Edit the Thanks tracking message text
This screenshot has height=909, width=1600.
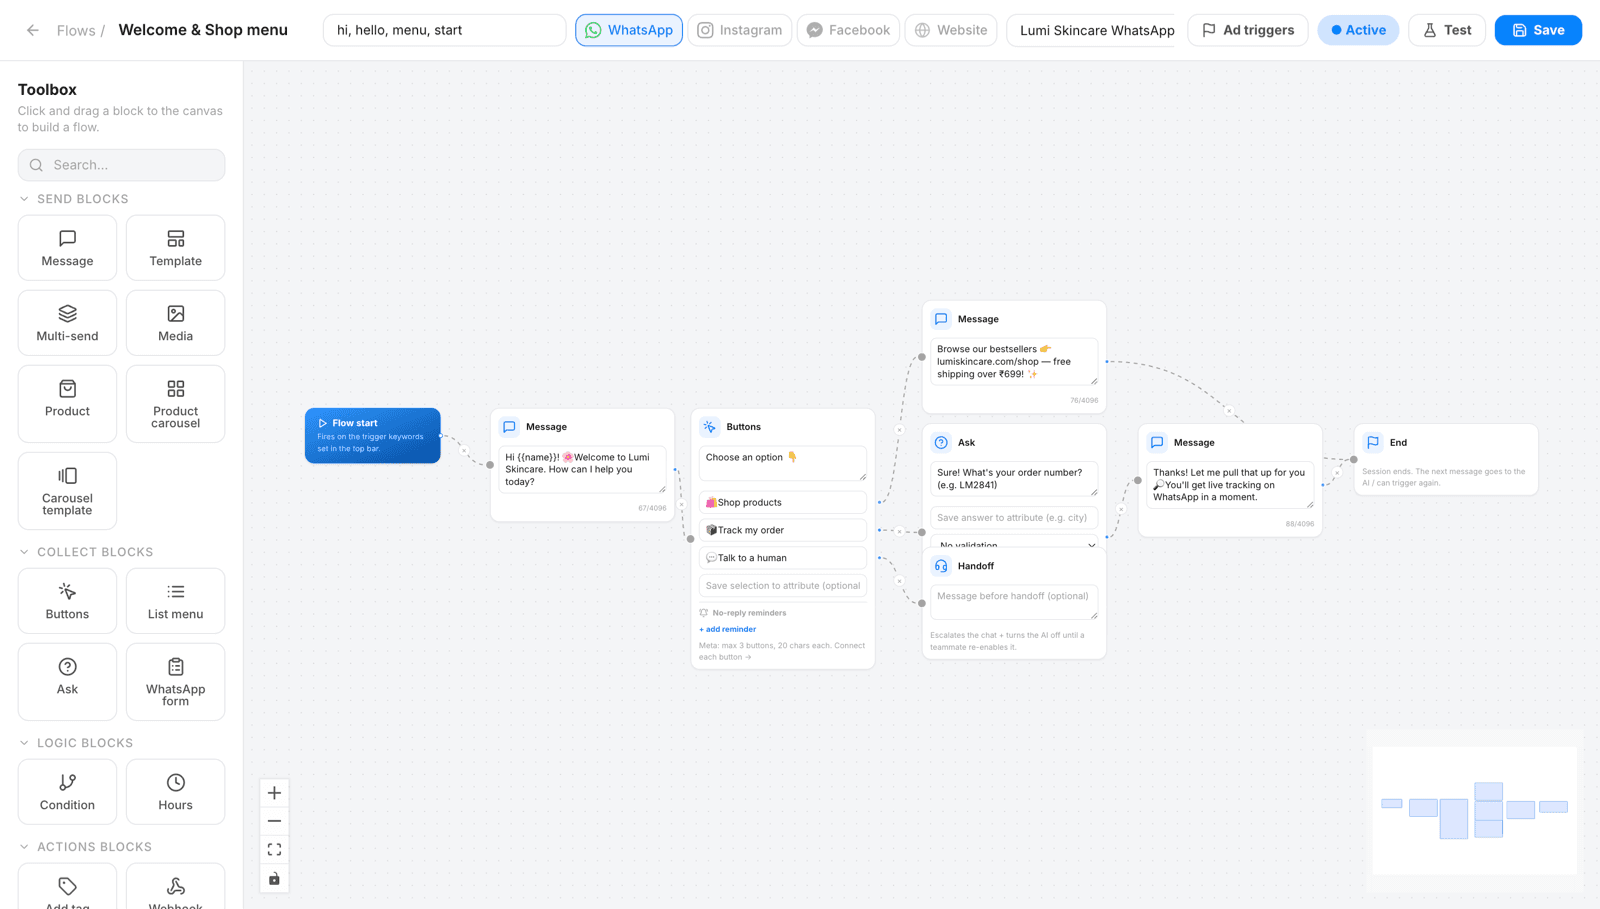[x=1230, y=485]
